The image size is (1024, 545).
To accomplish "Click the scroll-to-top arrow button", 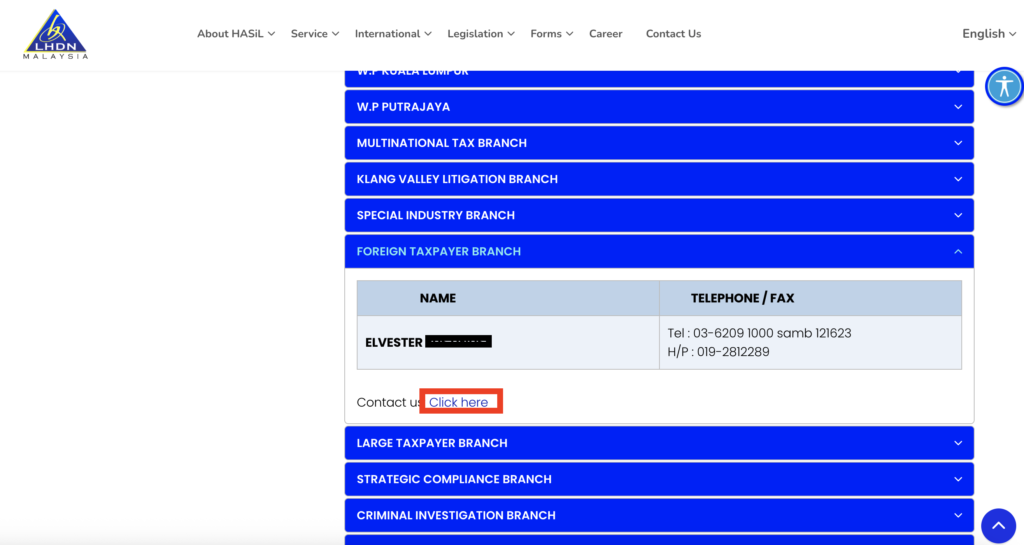I will [997, 525].
